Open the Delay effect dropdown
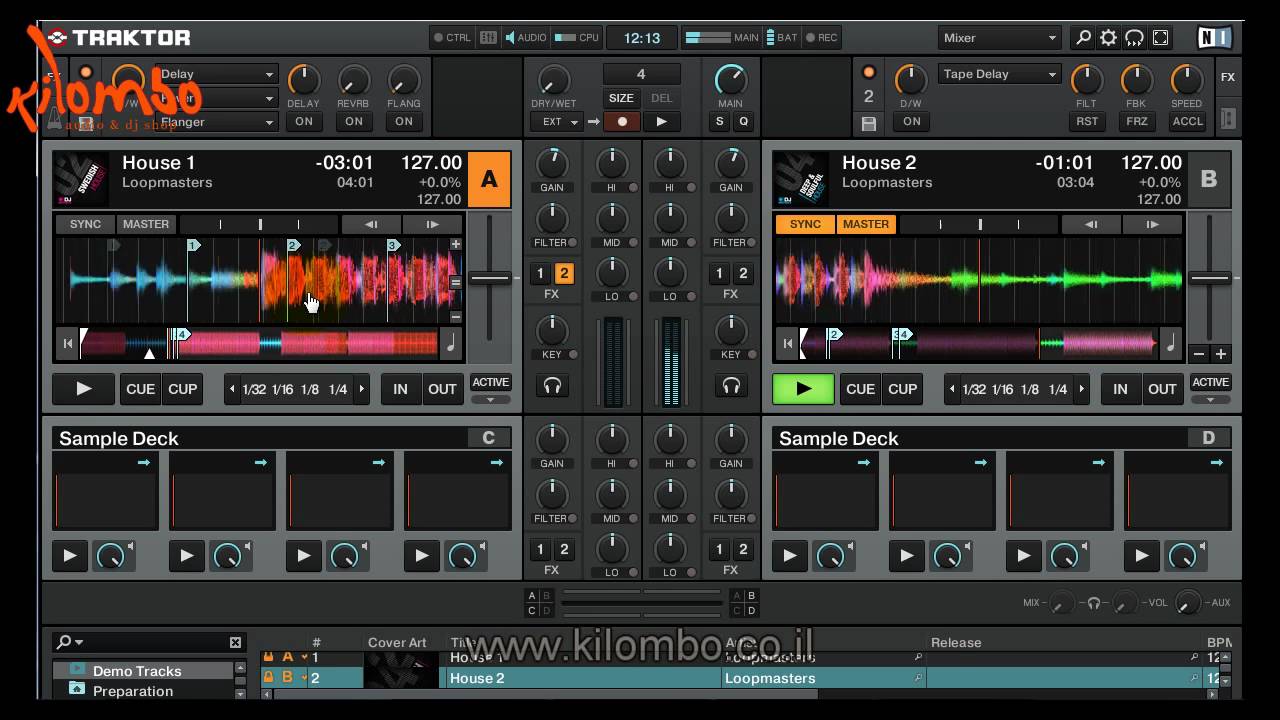The width and height of the screenshot is (1280, 720). (216, 74)
